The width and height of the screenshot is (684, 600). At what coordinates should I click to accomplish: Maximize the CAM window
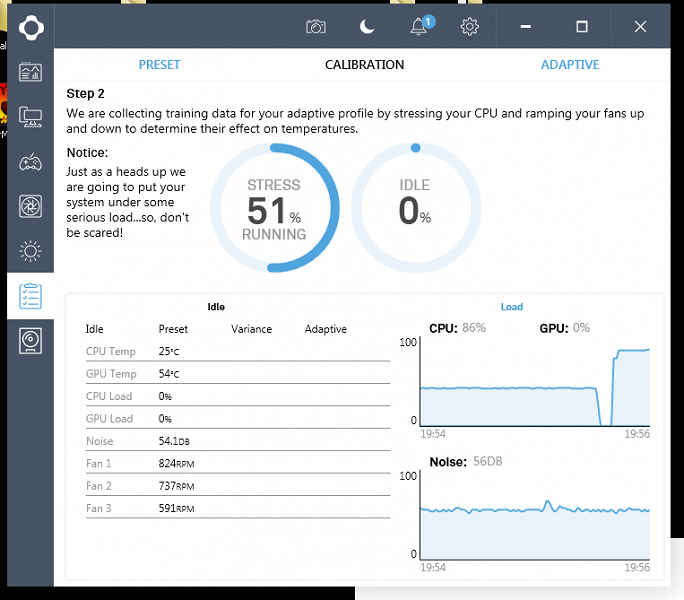pyautogui.click(x=582, y=27)
